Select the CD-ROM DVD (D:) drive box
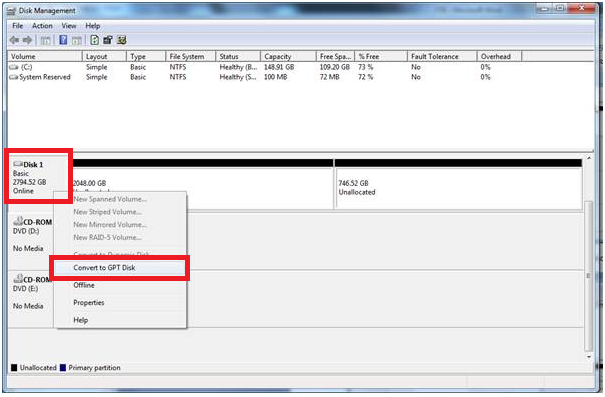Viewport: 605px width, 397px height. click(x=31, y=240)
